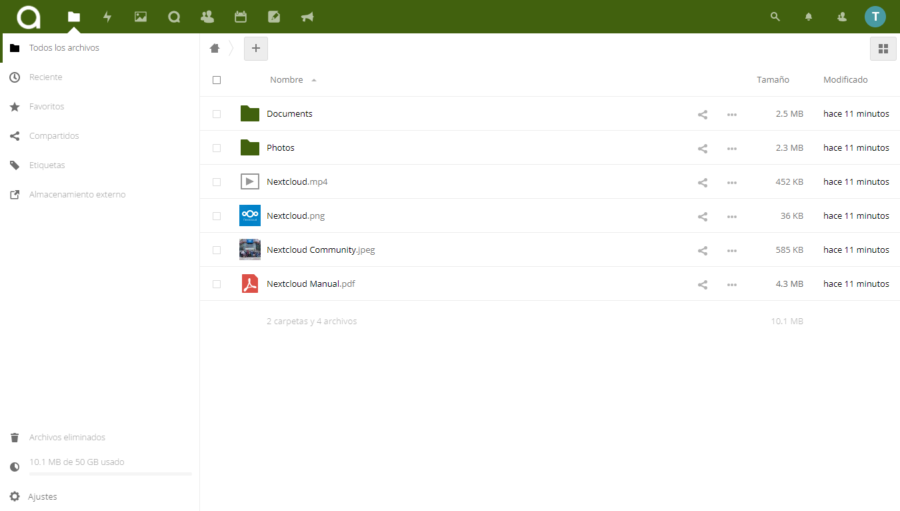Click the 4.3 MB size value
Viewport: 900px width, 511px height.
(789, 284)
